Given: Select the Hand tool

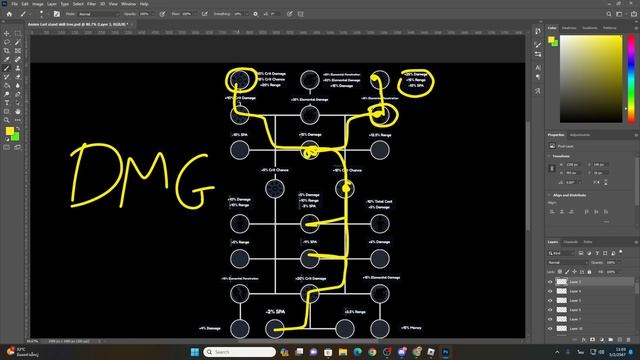Looking at the screenshot, I should coord(18,111).
